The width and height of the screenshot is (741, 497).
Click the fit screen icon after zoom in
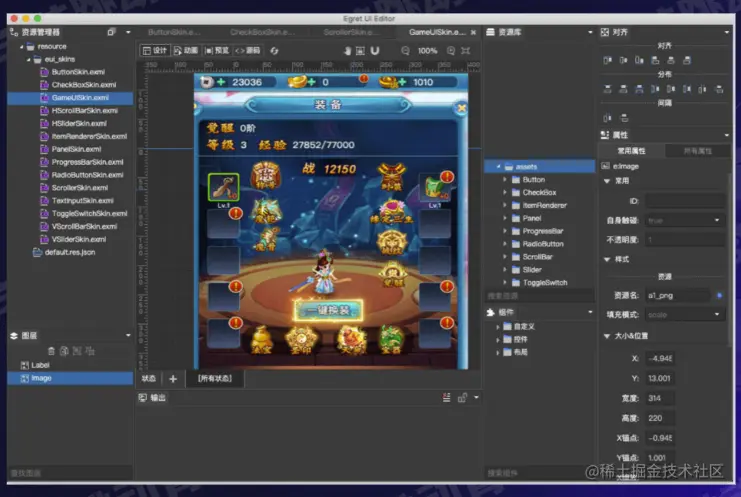coord(465,51)
